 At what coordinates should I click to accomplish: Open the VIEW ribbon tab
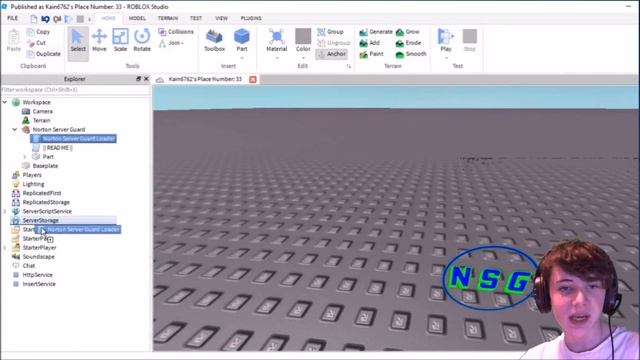click(x=221, y=18)
